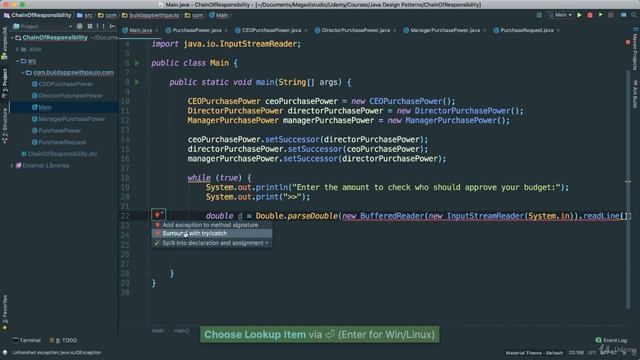Viewport: 640px width, 360px height.
Task: Click the red Debug bug icon
Action: coord(590,15)
